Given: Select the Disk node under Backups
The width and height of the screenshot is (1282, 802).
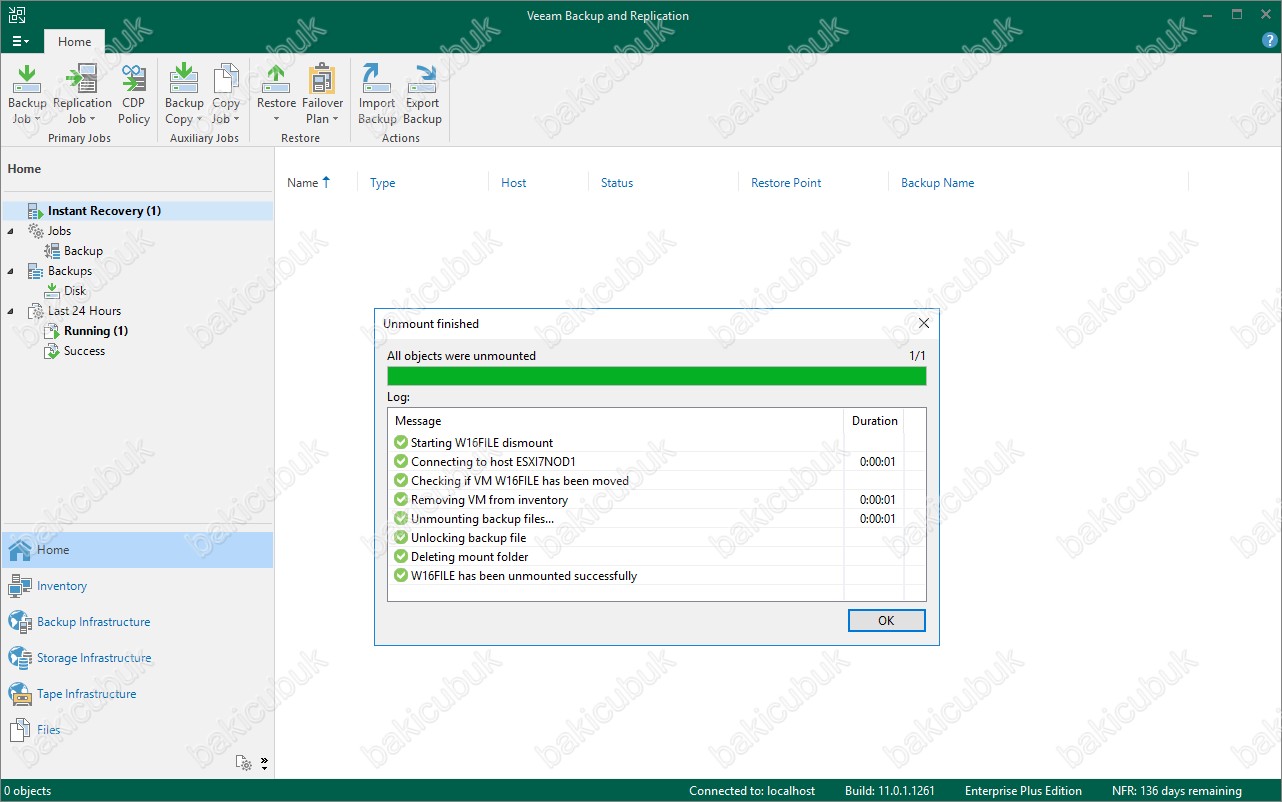Looking at the screenshot, I should click(75, 291).
